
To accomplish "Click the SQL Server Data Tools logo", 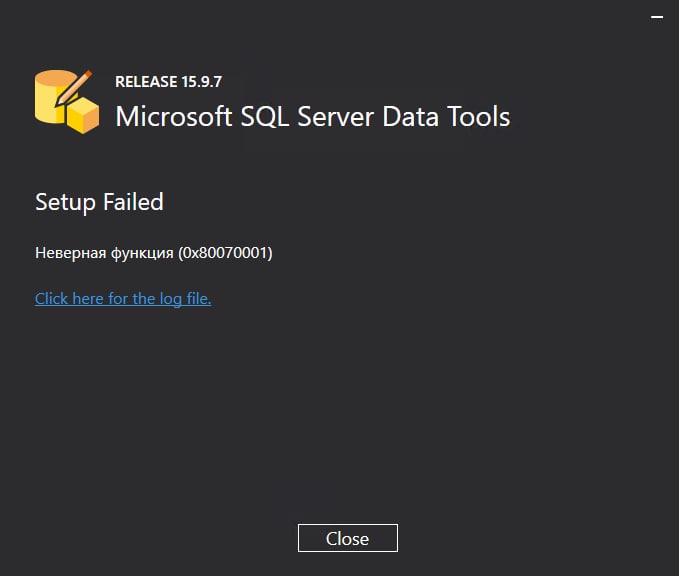I will 67,101.
